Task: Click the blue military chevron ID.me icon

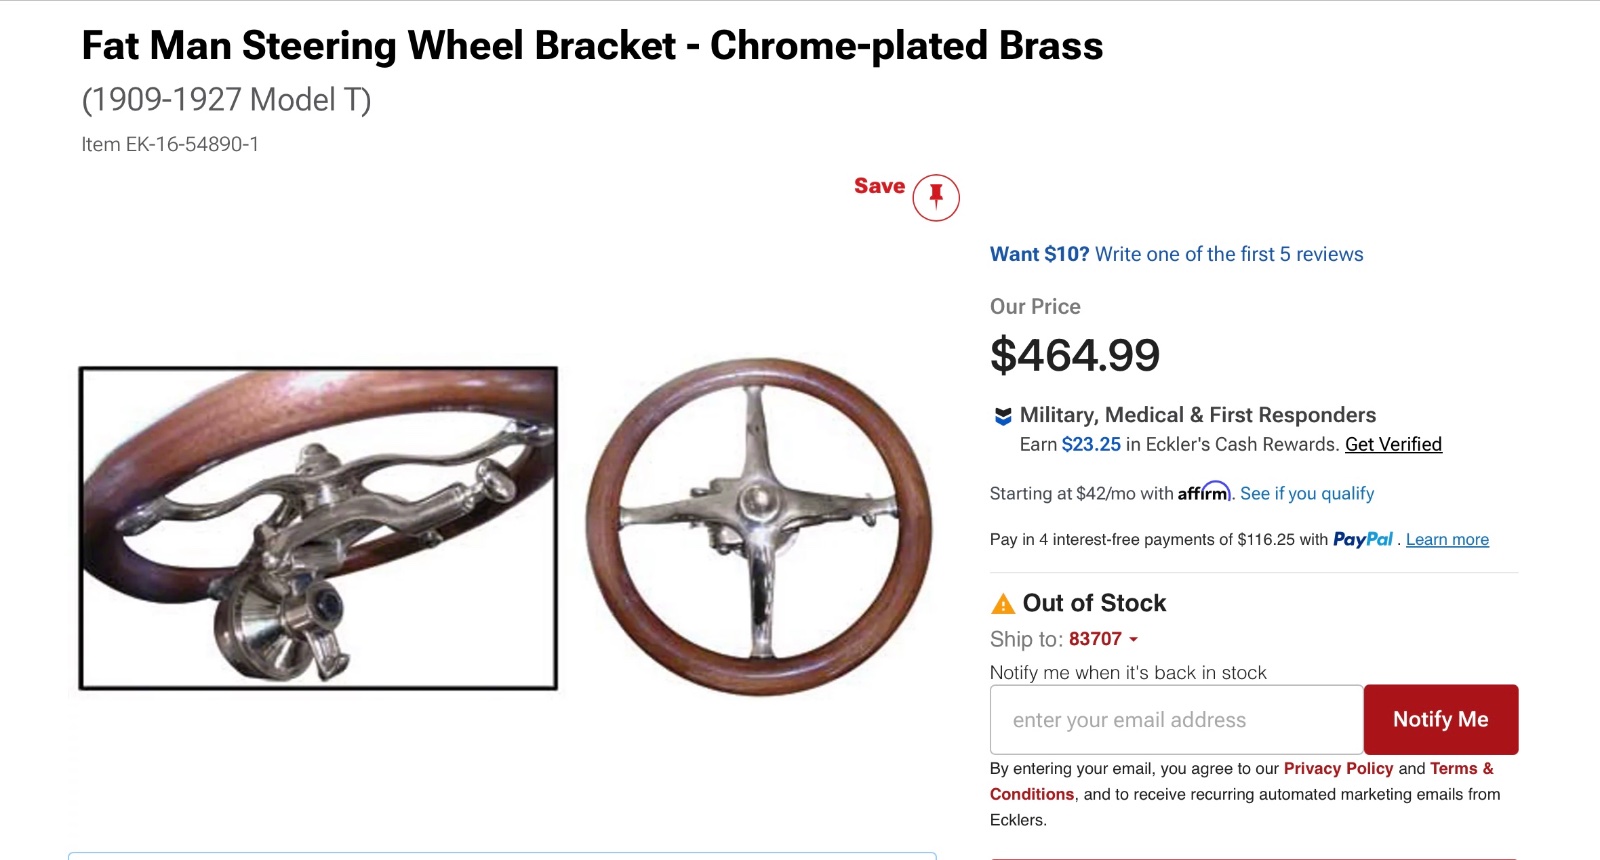Action: pos(1003,416)
